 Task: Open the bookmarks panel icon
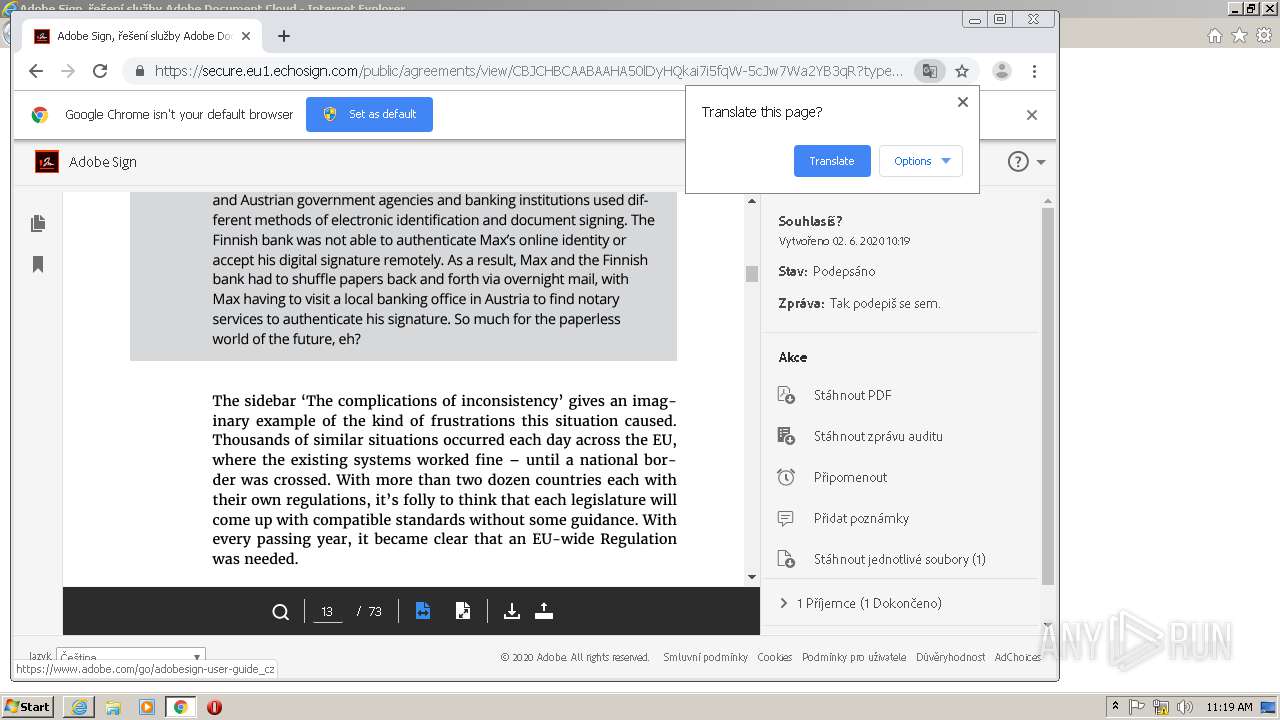[x=38, y=264]
